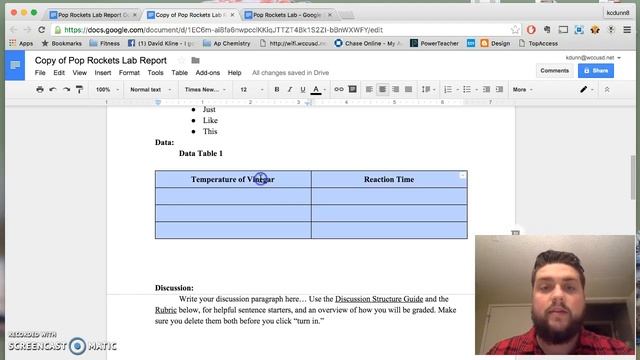The image size is (640, 360).
Task: Click the browser address bar URL
Action: click(x=223, y=30)
